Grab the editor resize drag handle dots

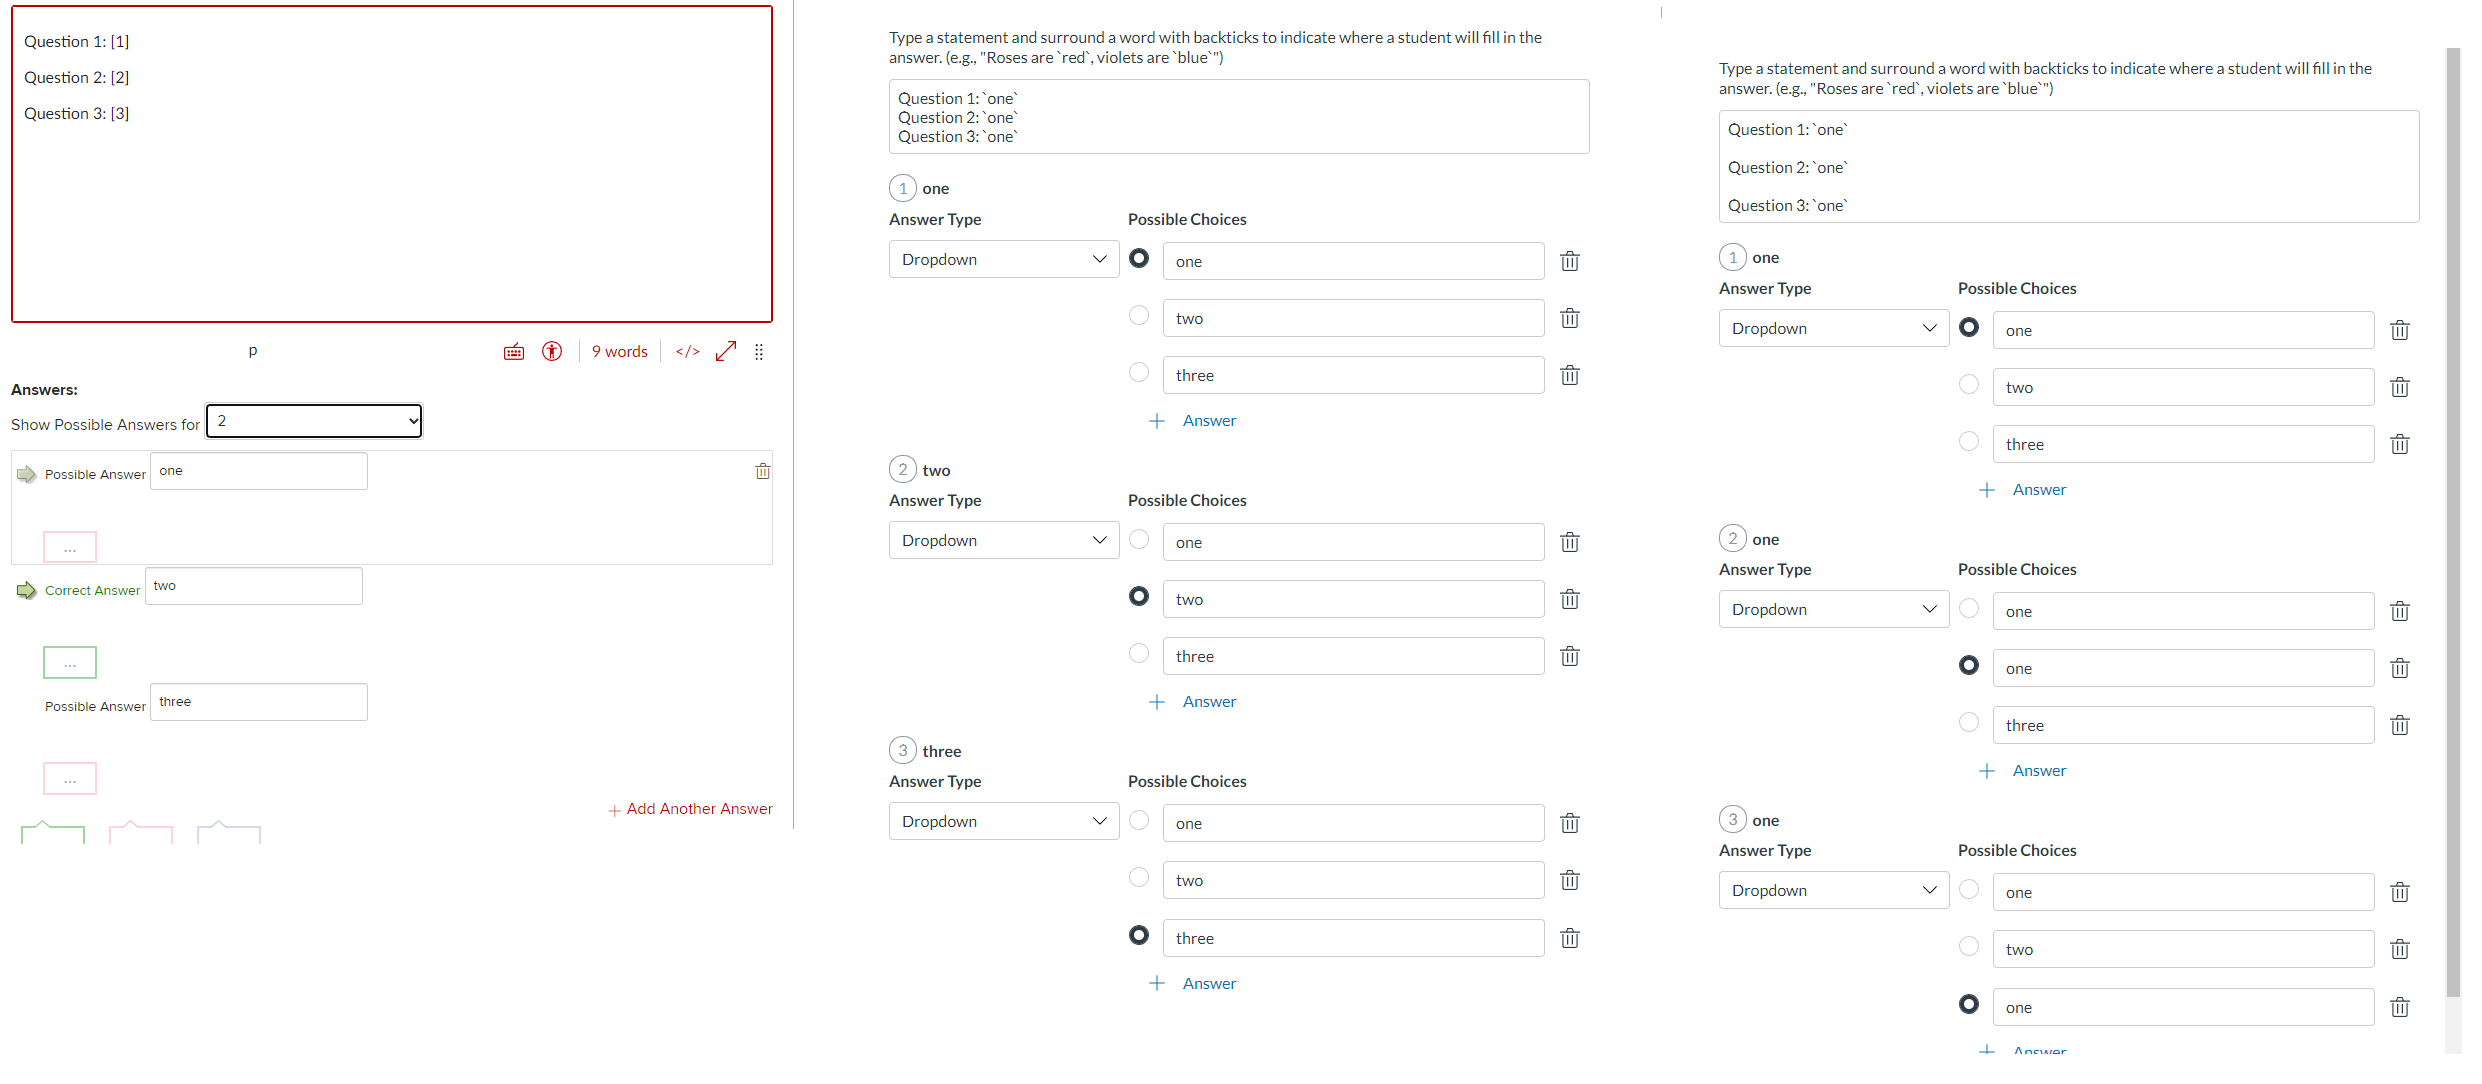(759, 351)
